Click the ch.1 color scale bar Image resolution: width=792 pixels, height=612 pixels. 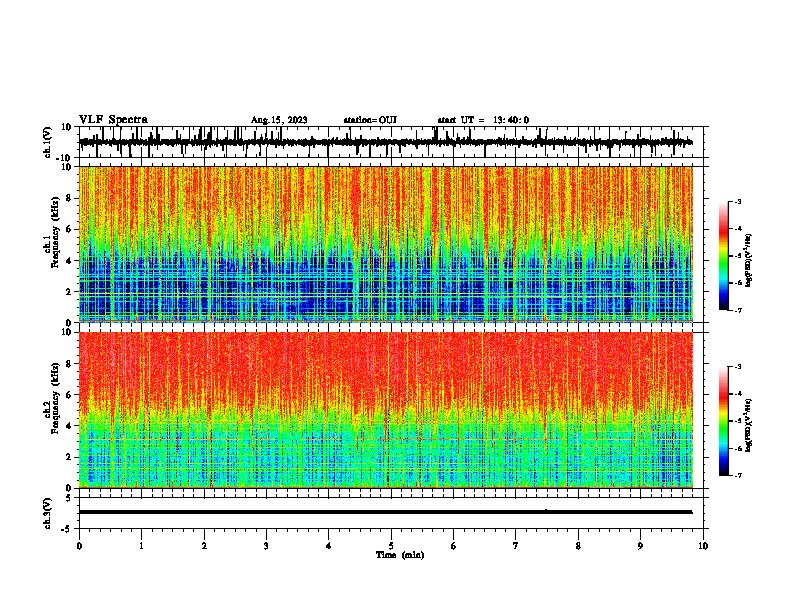[x=723, y=256]
